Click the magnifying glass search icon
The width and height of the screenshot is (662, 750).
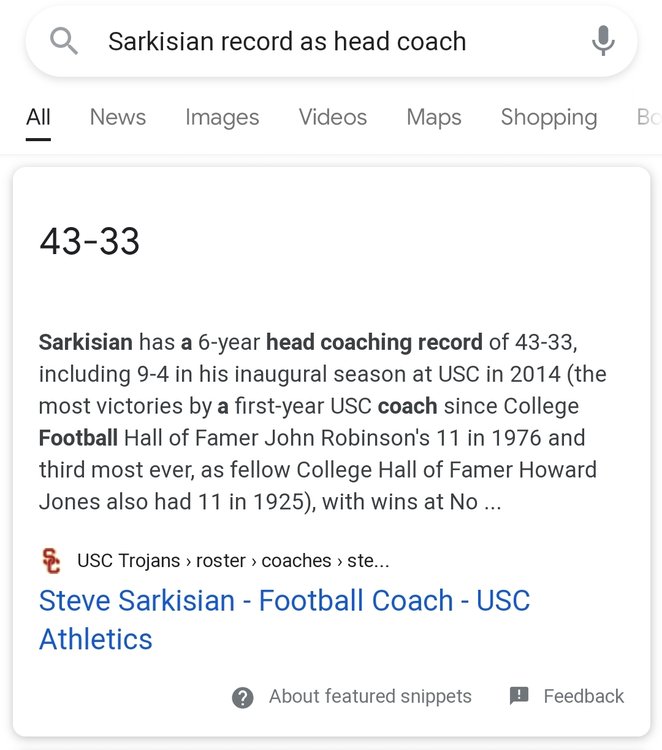pyautogui.click(x=64, y=41)
